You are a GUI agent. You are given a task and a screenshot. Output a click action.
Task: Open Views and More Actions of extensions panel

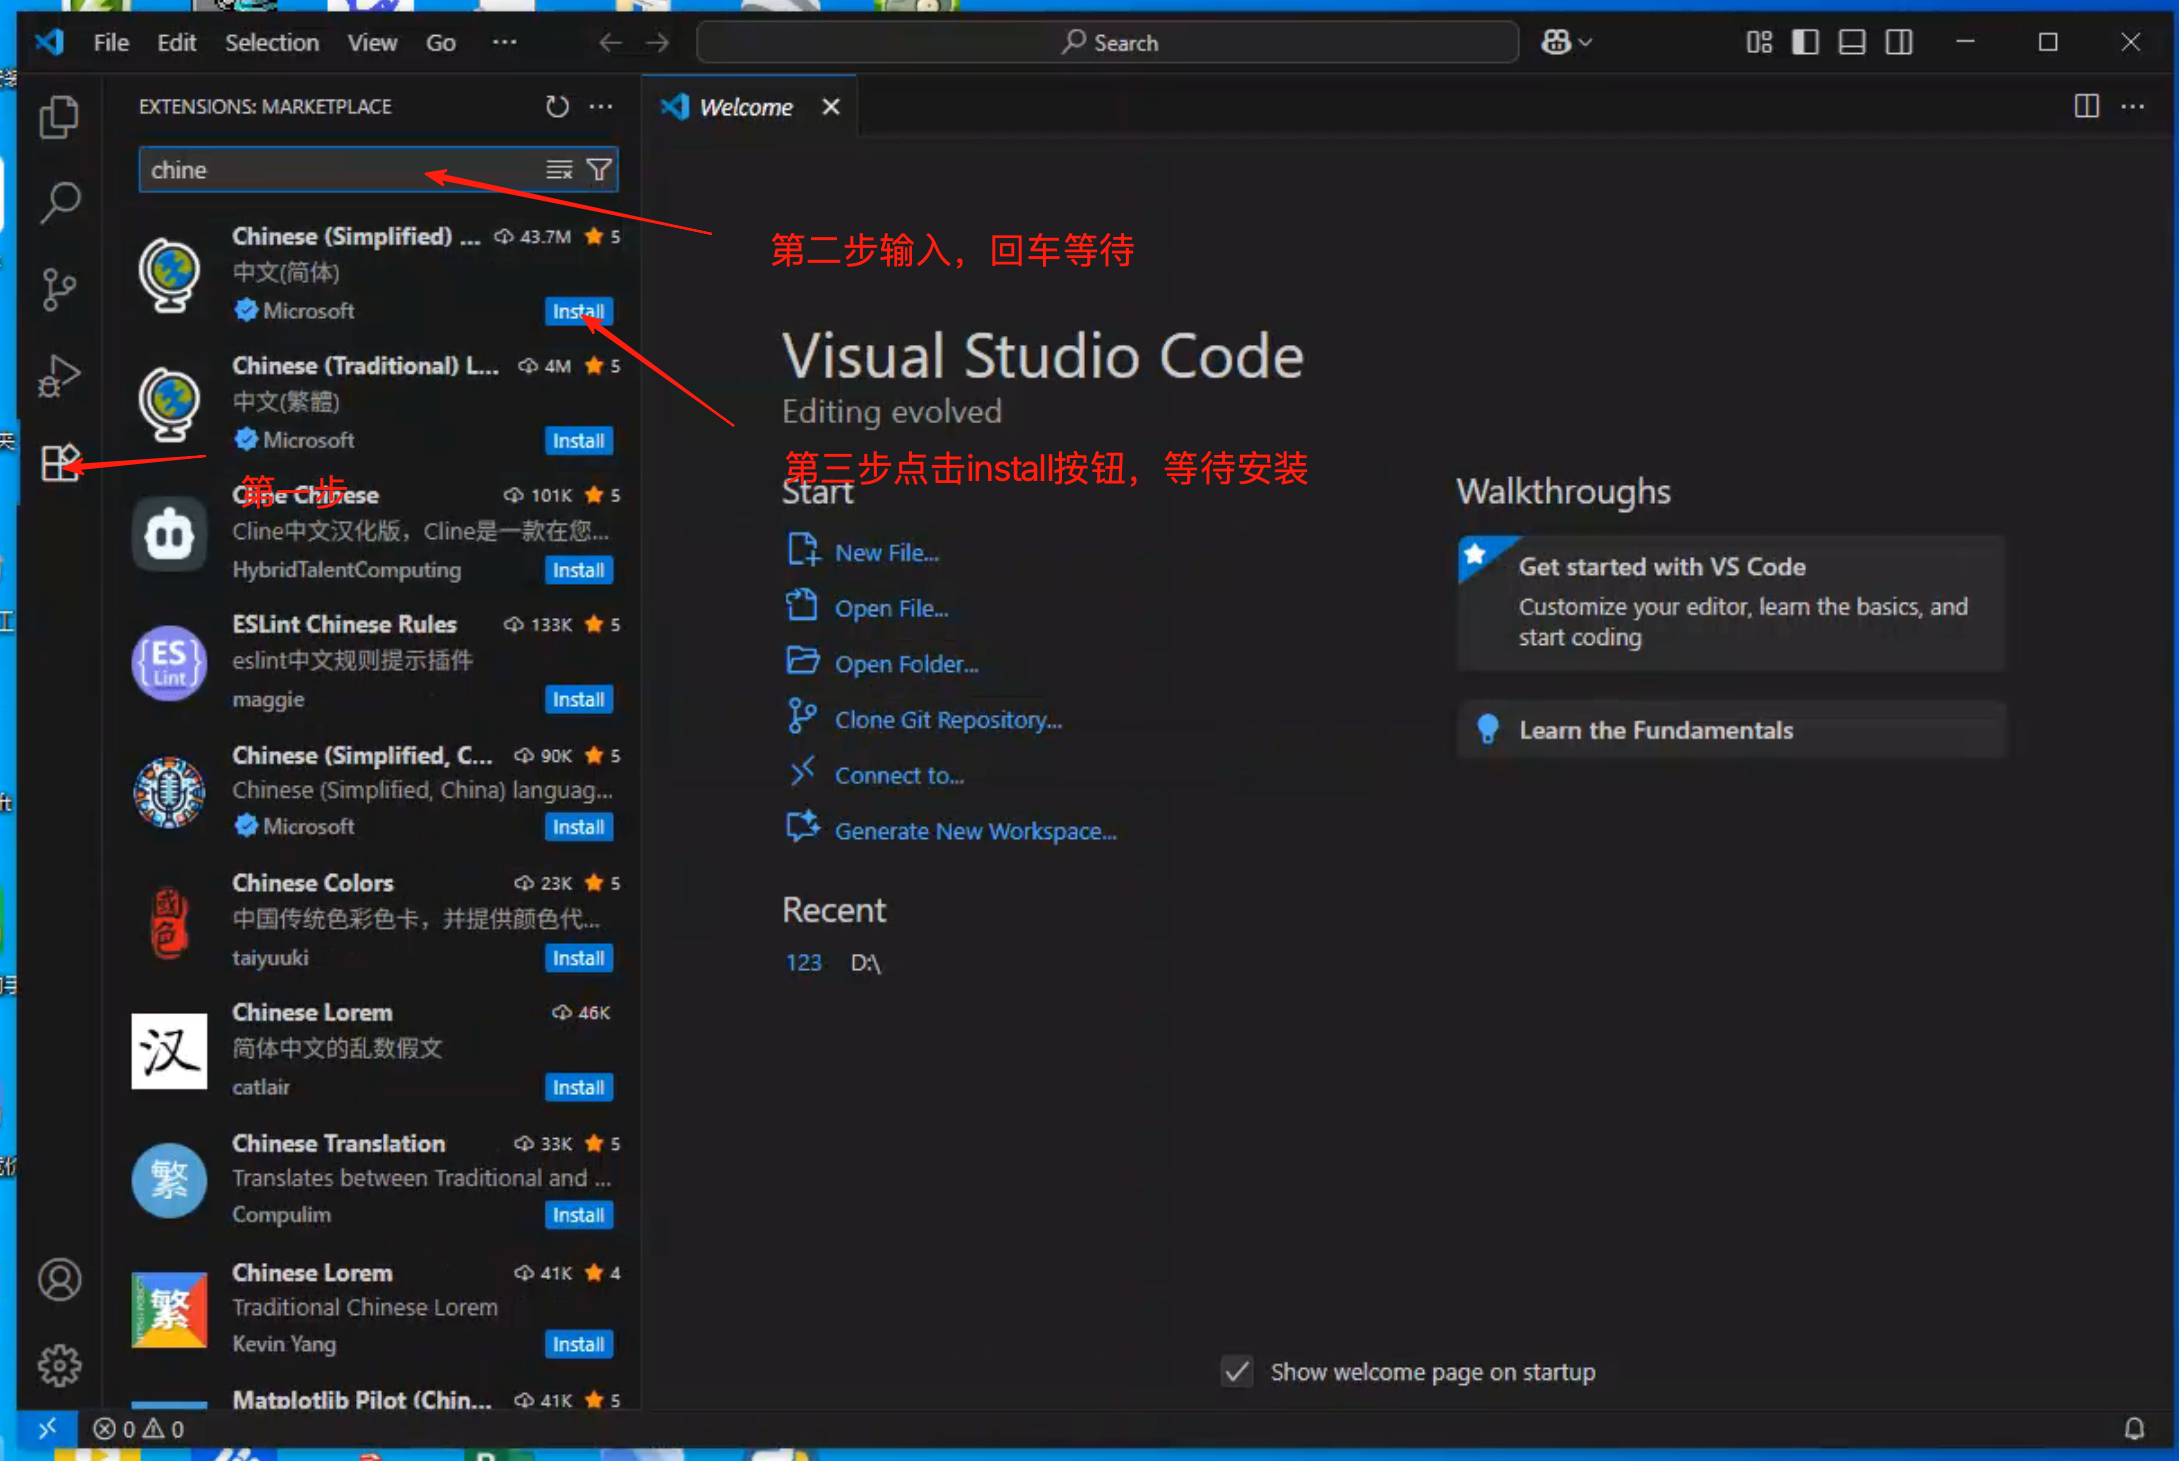(601, 106)
